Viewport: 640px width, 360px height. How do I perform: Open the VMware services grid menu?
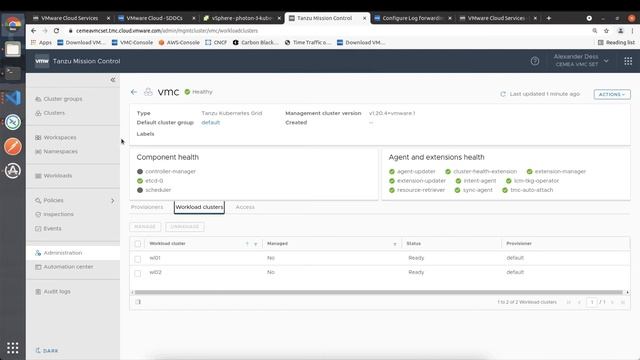tap(628, 61)
